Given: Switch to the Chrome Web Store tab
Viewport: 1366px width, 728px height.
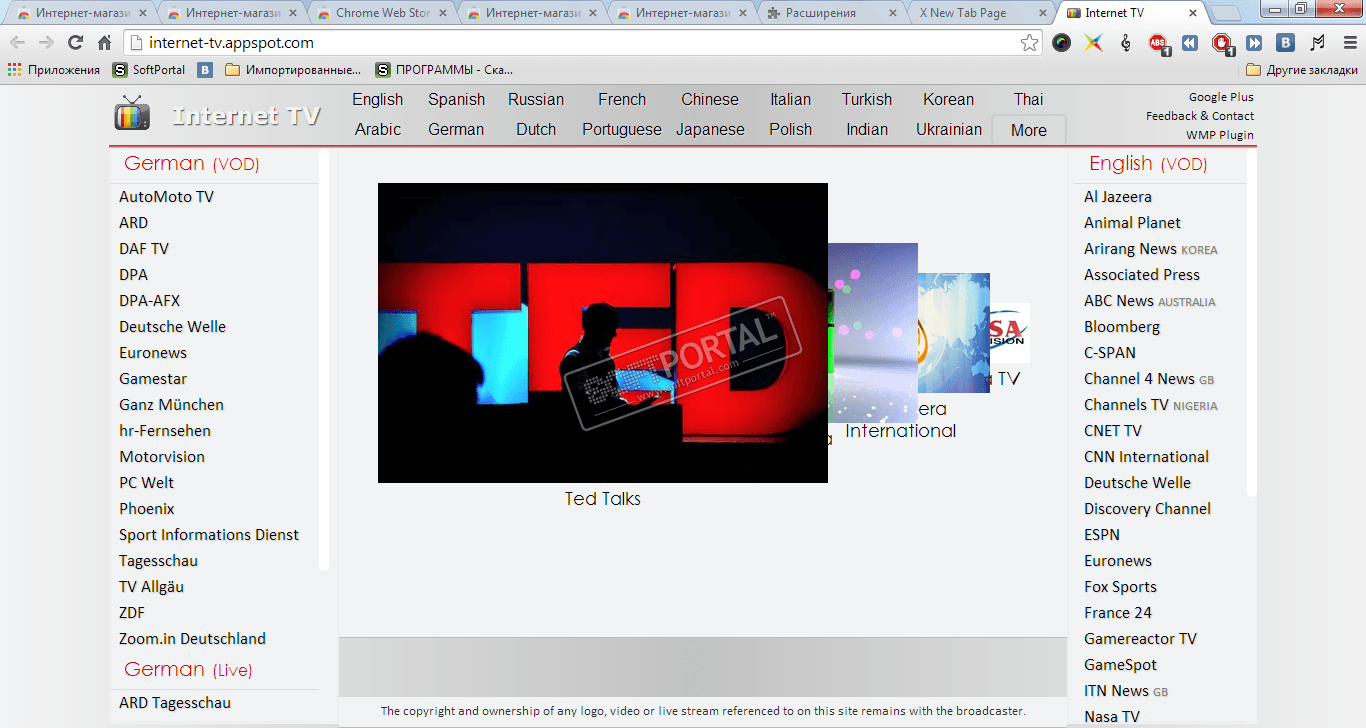Looking at the screenshot, I should click(x=383, y=13).
